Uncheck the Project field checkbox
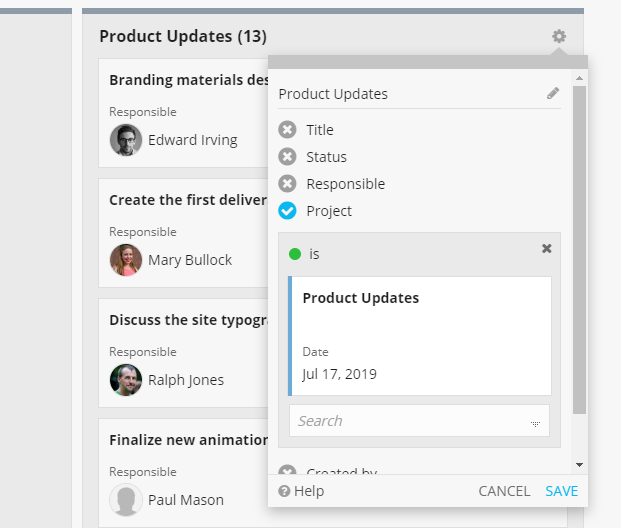The height and width of the screenshot is (528, 621). [x=288, y=211]
